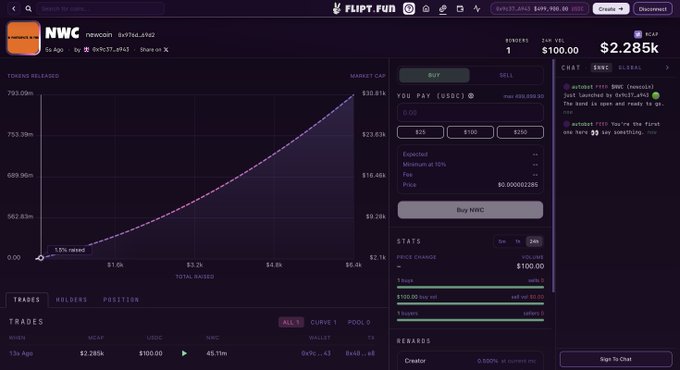This screenshot has width=680, height=370.
Task: Click the buy vol versus sell vol bar
Action: [x=470, y=303]
